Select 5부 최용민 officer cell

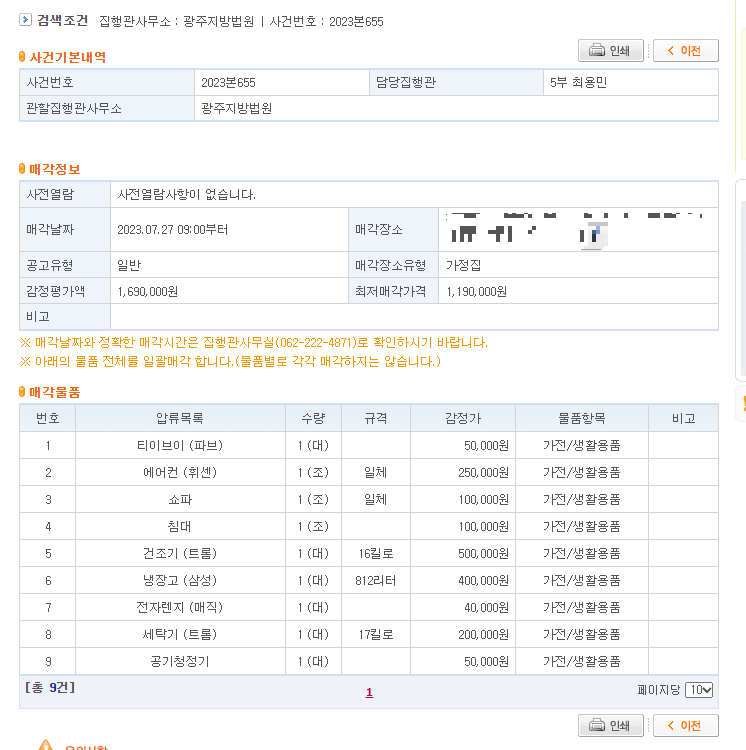[x=630, y=82]
